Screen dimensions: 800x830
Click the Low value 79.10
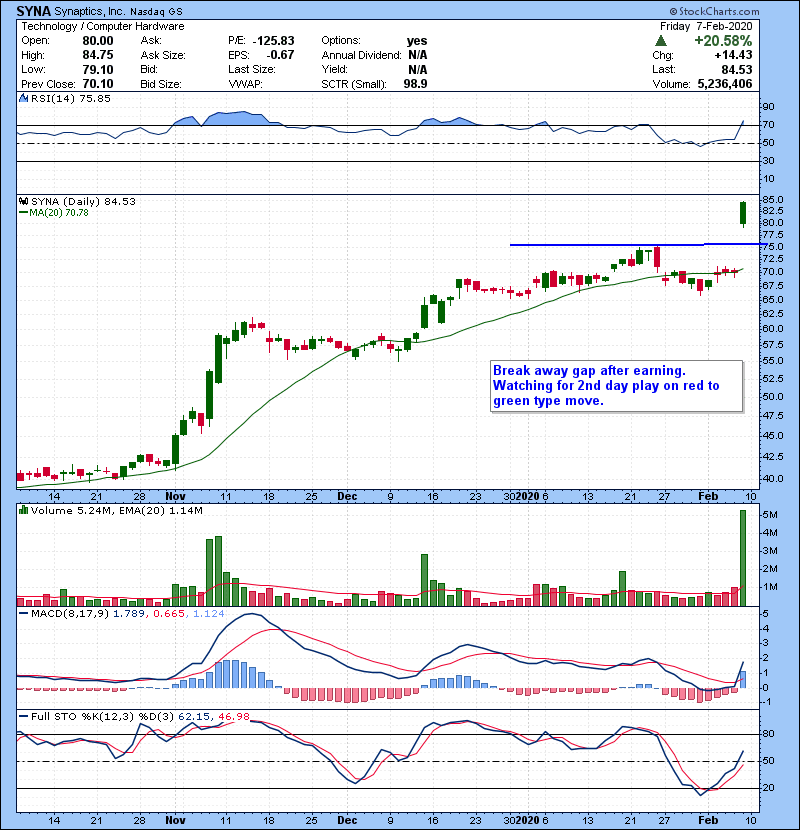click(x=98, y=69)
